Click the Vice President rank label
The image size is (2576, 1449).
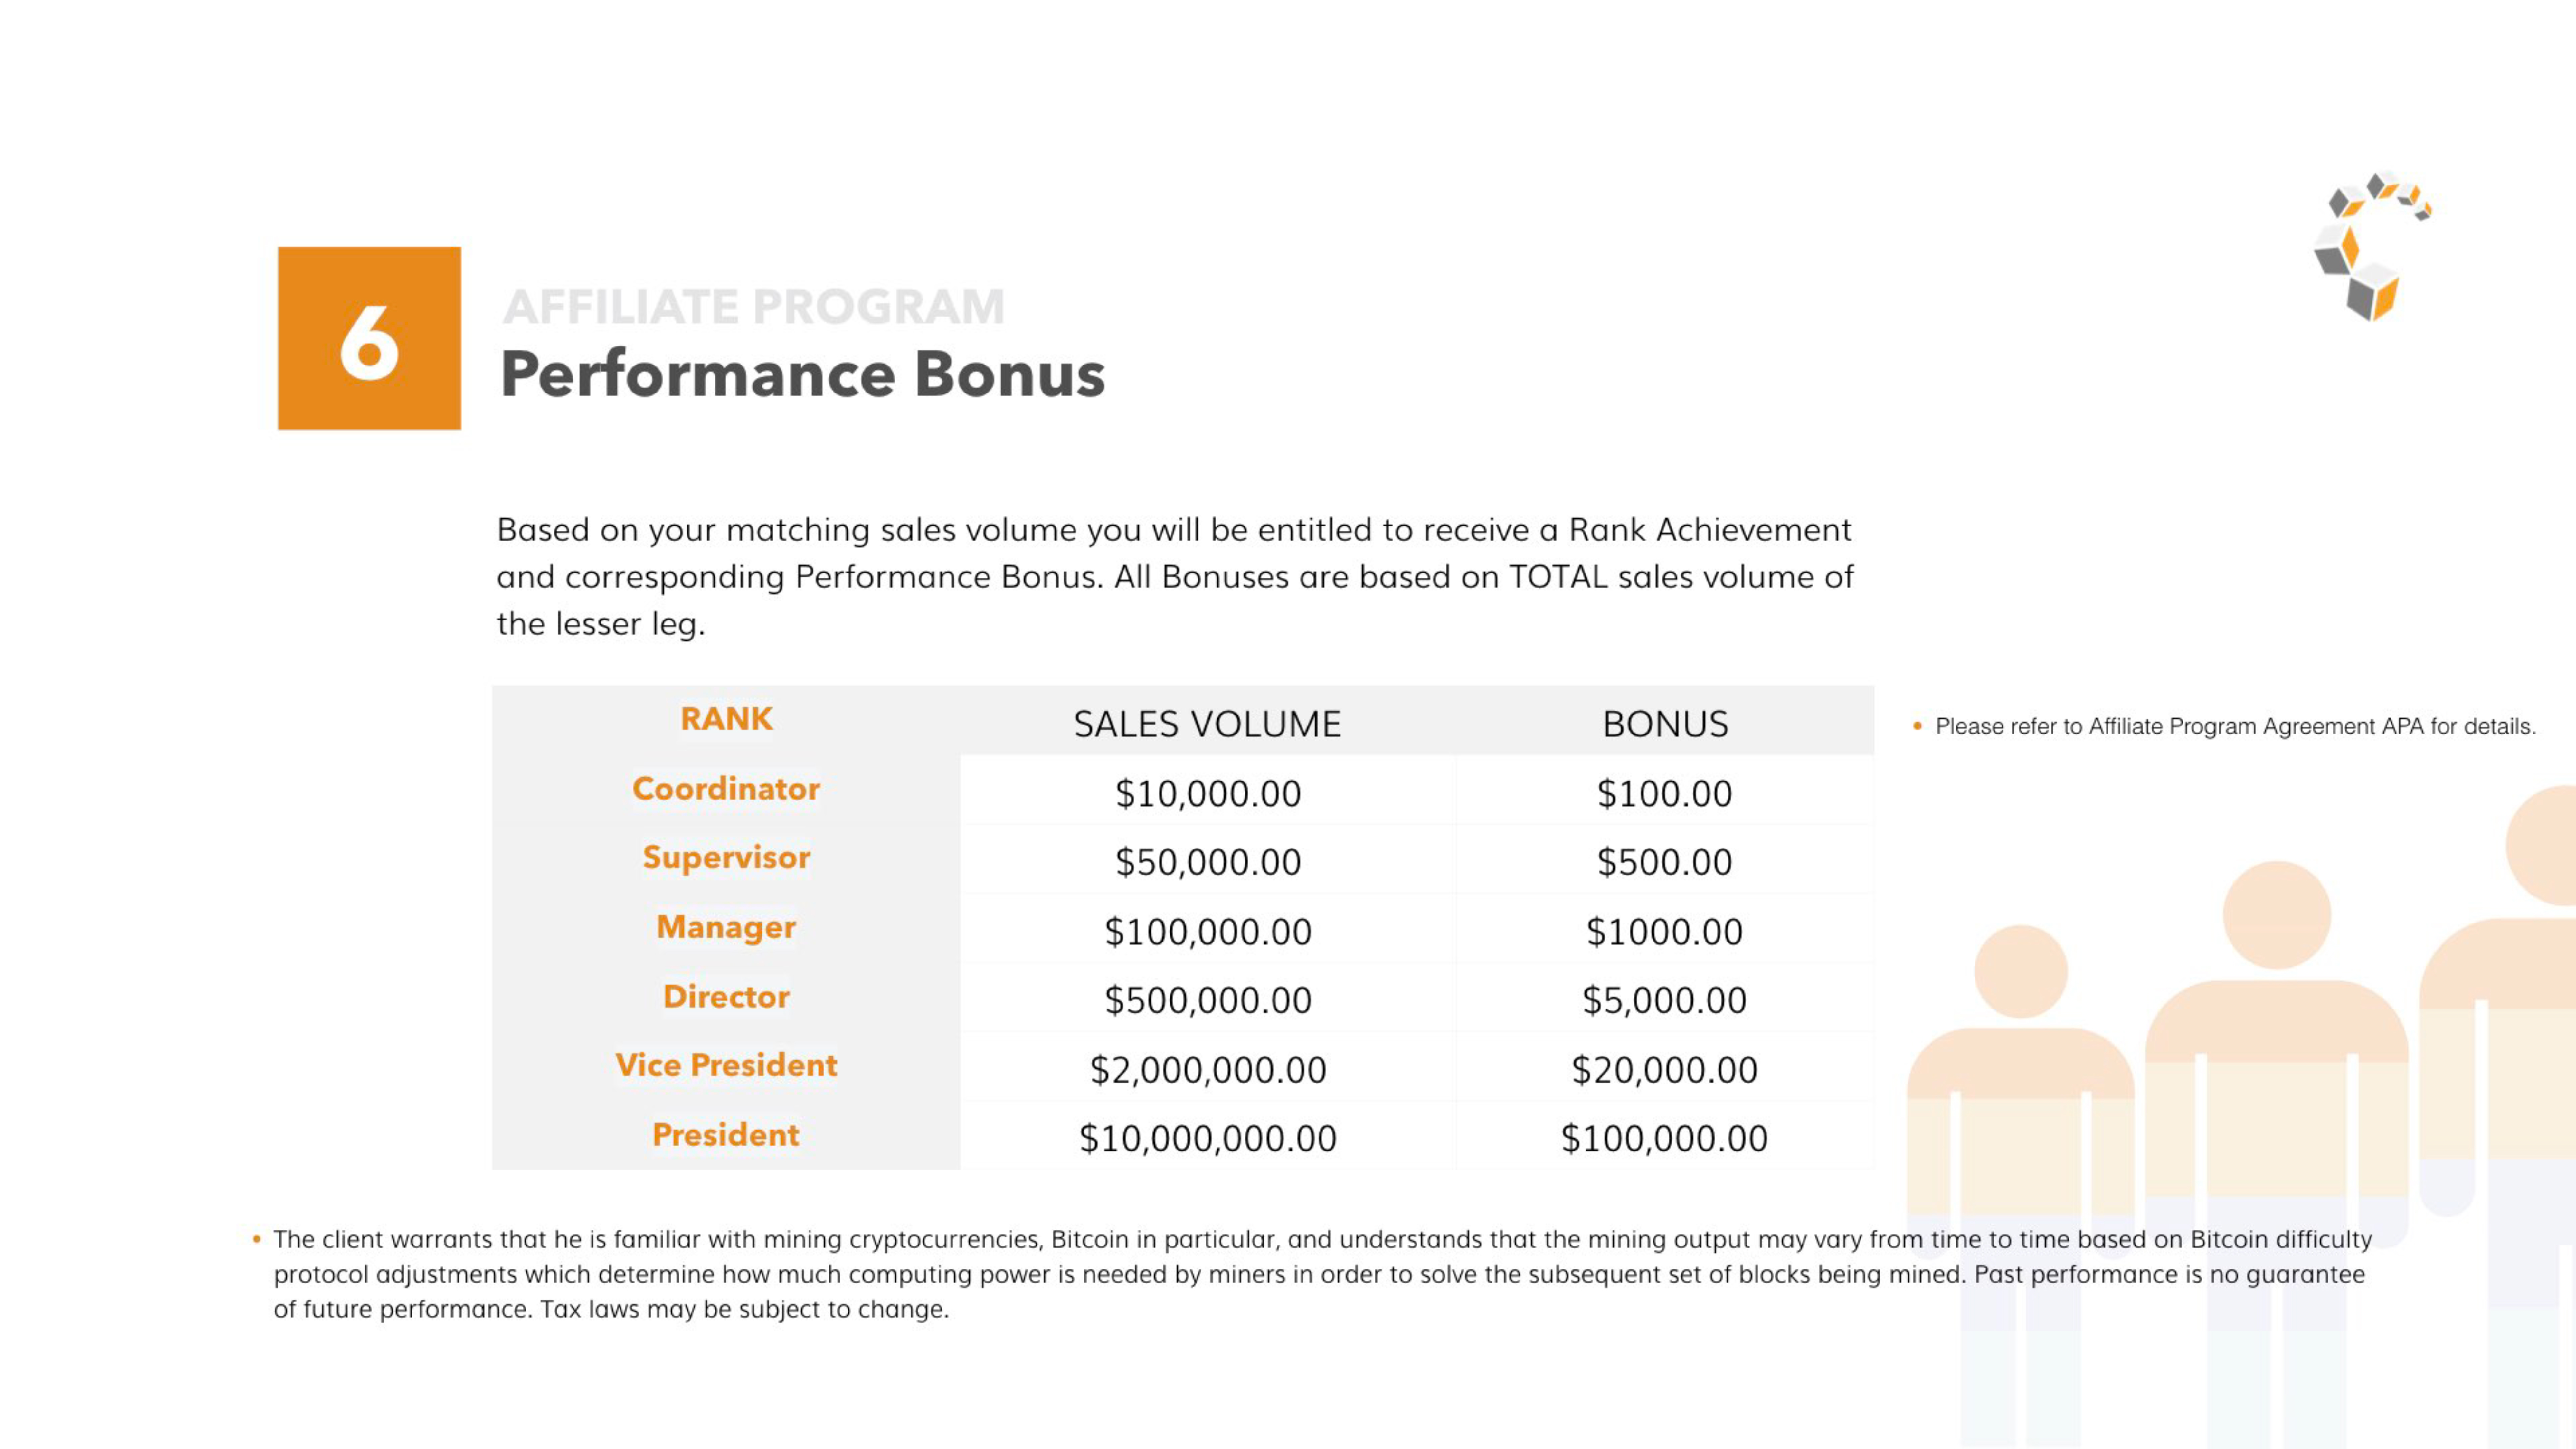(726, 1065)
